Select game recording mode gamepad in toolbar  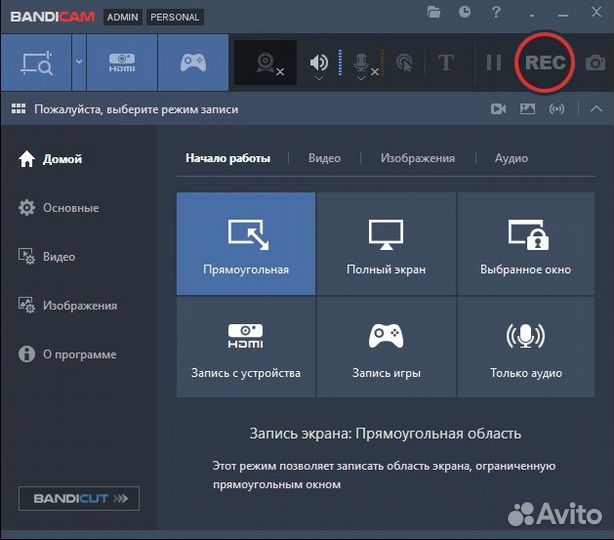193,63
